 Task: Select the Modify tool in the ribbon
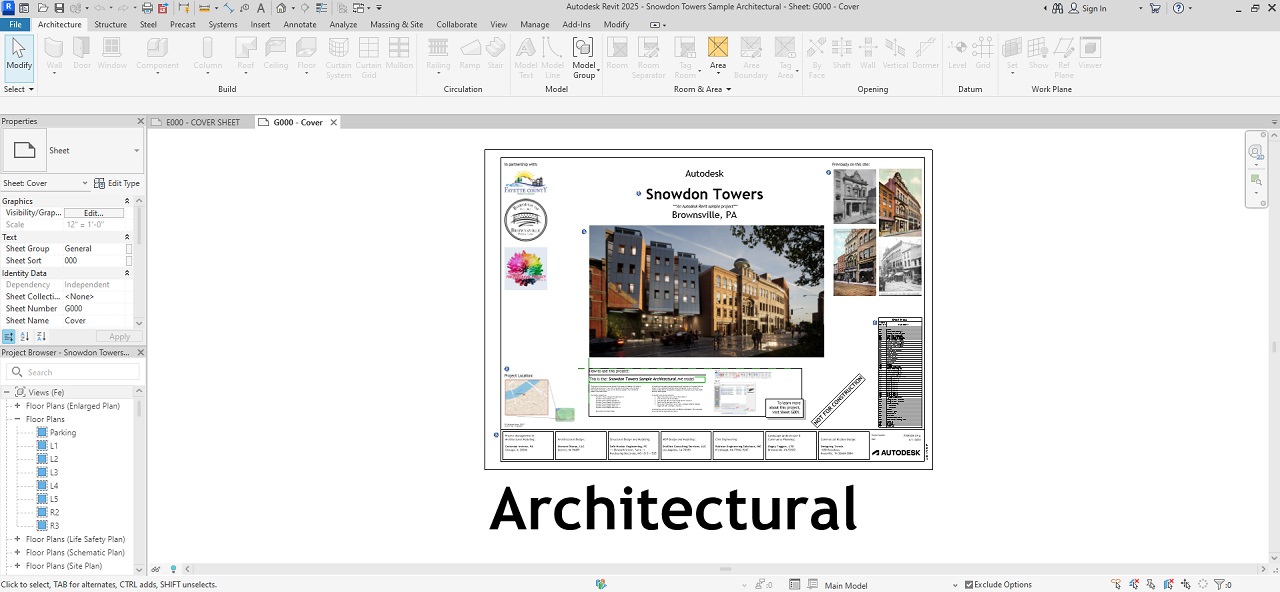point(19,55)
